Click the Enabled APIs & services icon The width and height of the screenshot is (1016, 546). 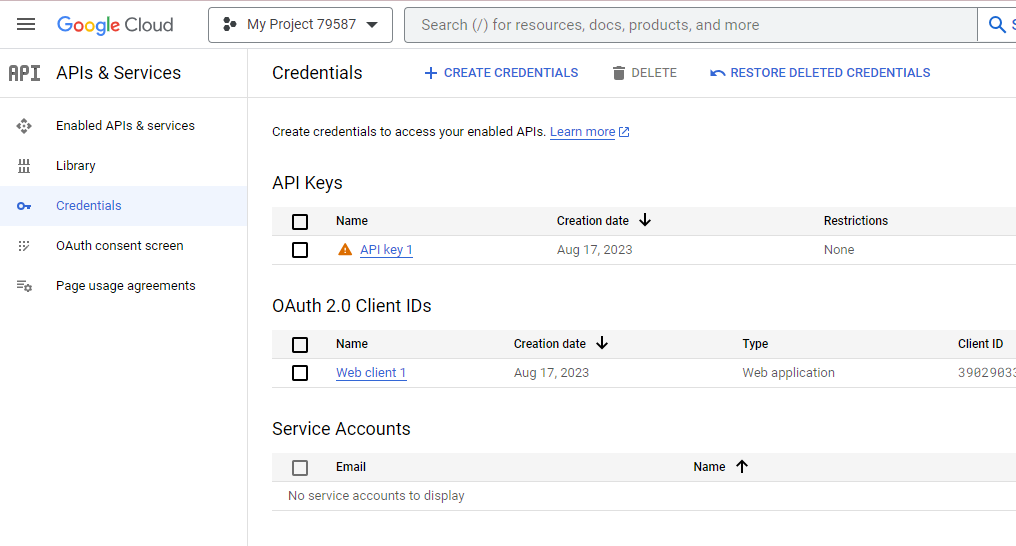pyautogui.click(x=24, y=126)
